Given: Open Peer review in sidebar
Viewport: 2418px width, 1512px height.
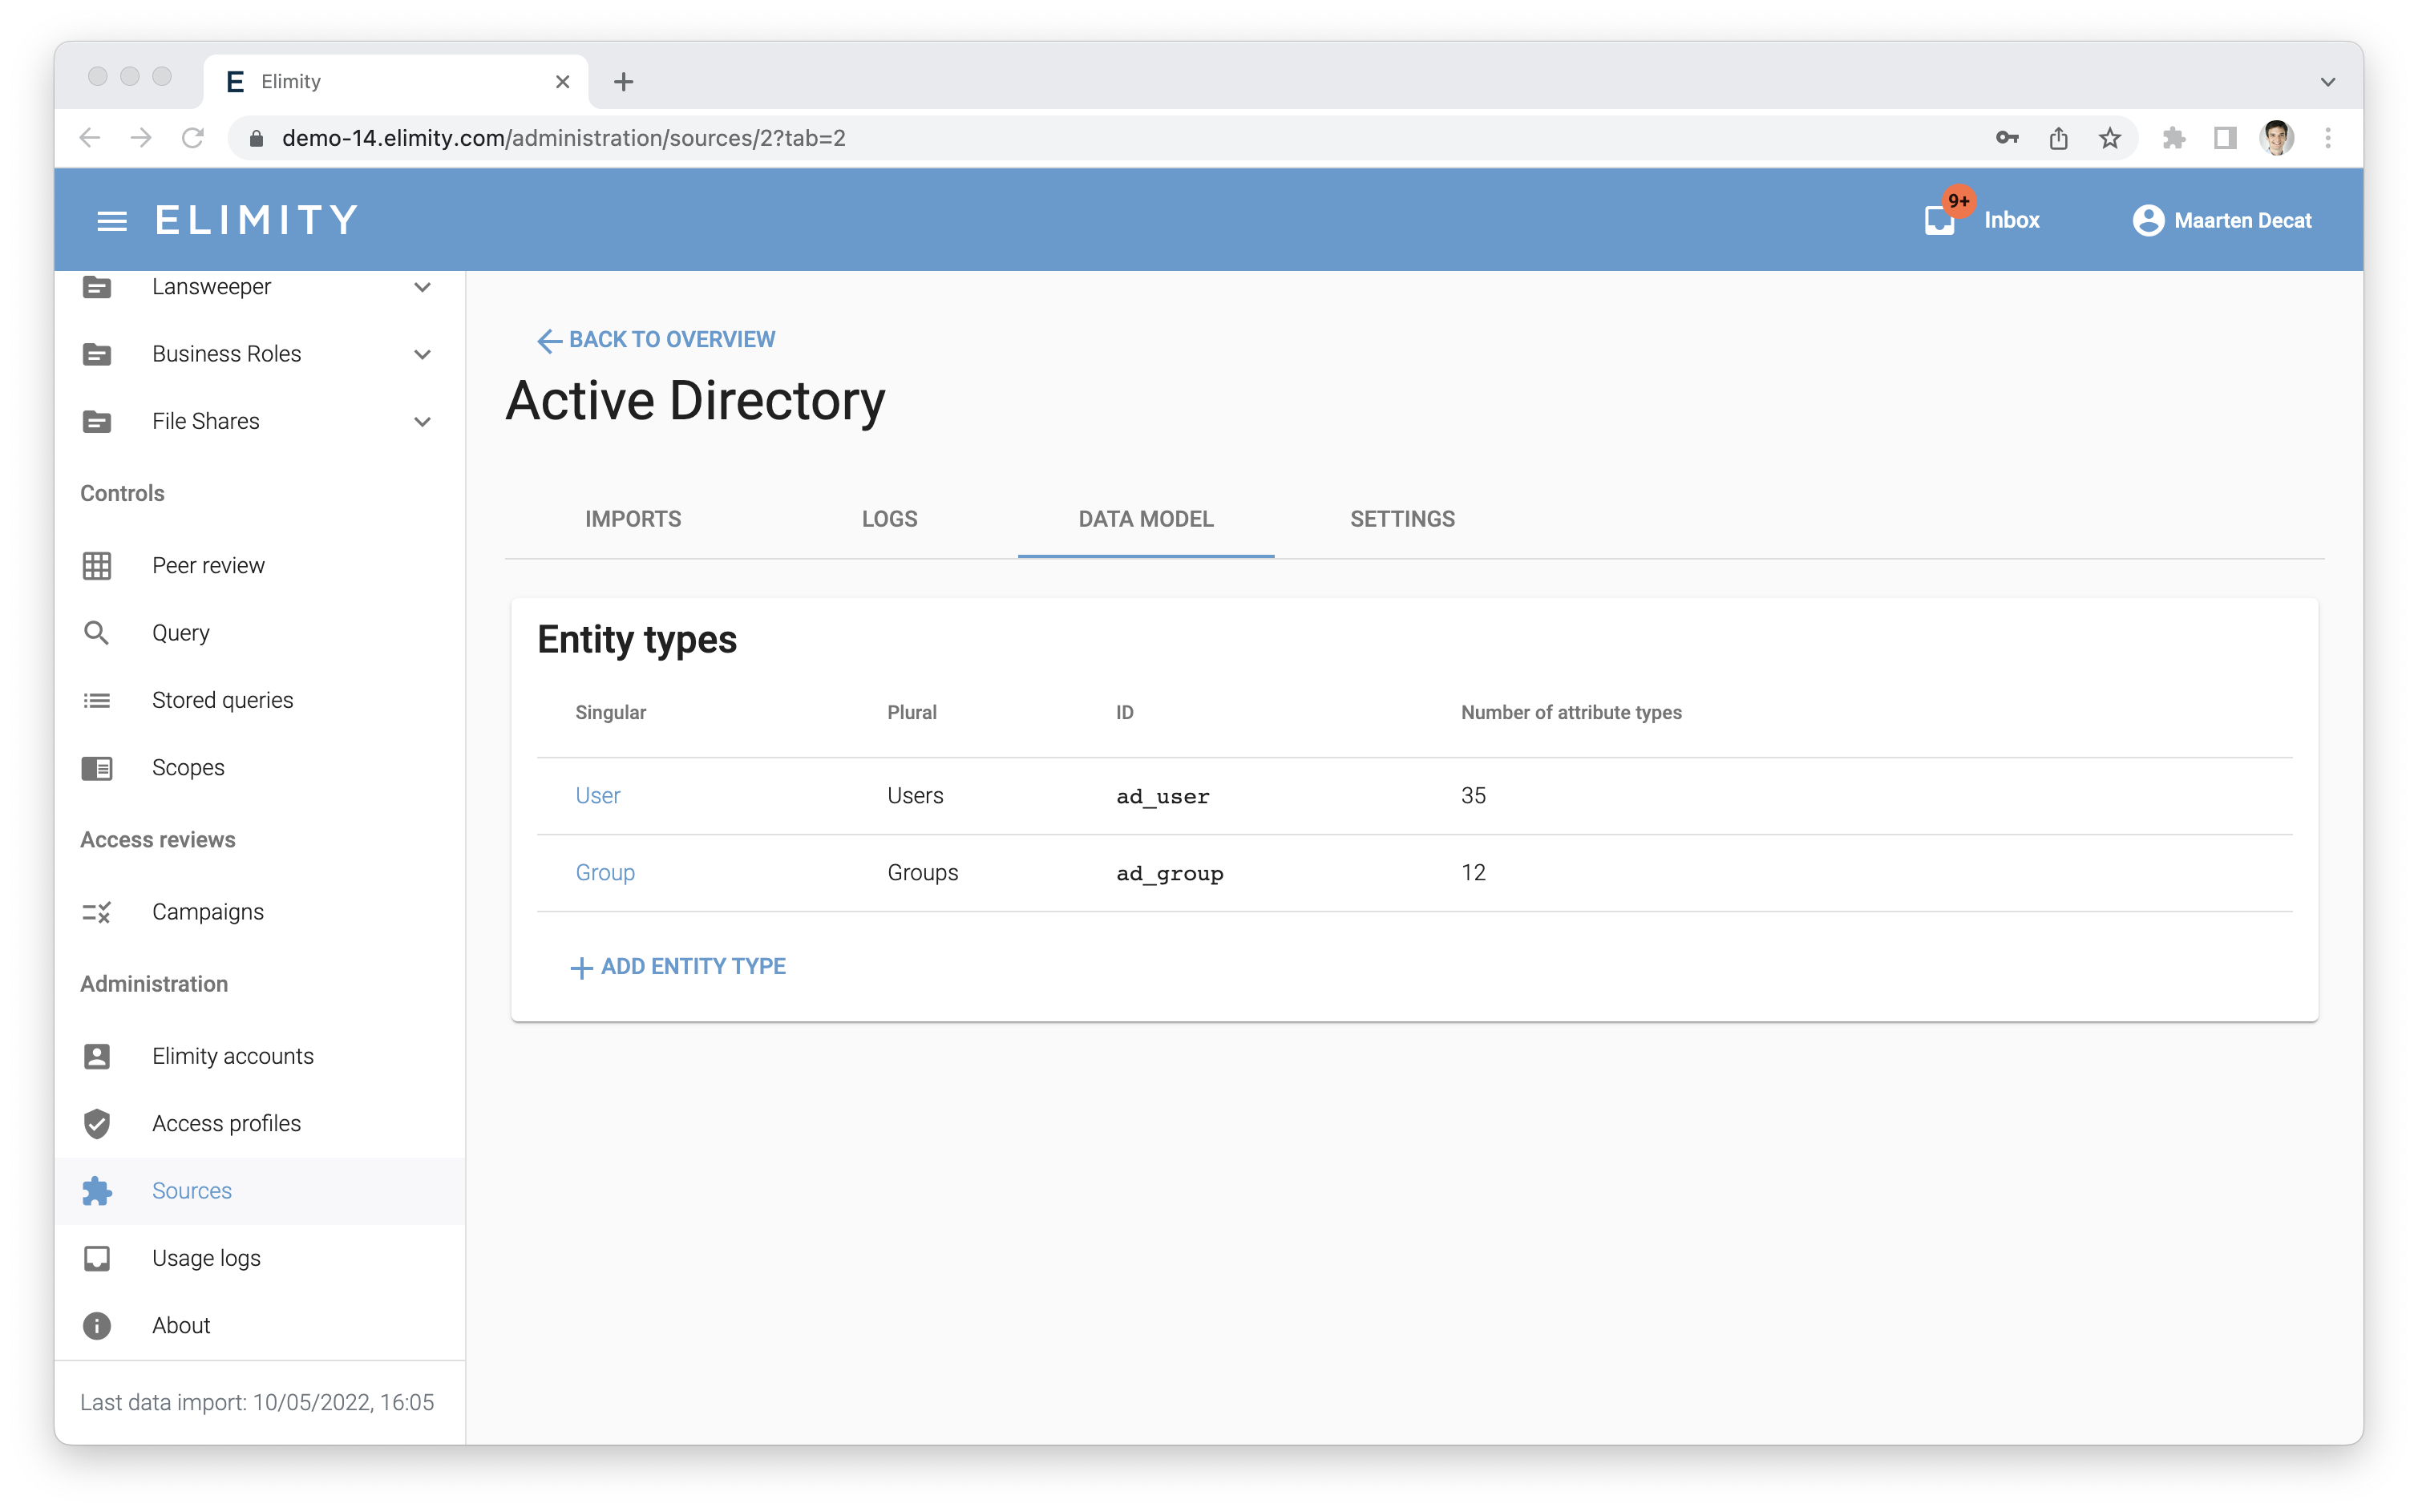Looking at the screenshot, I should (259, 565).
